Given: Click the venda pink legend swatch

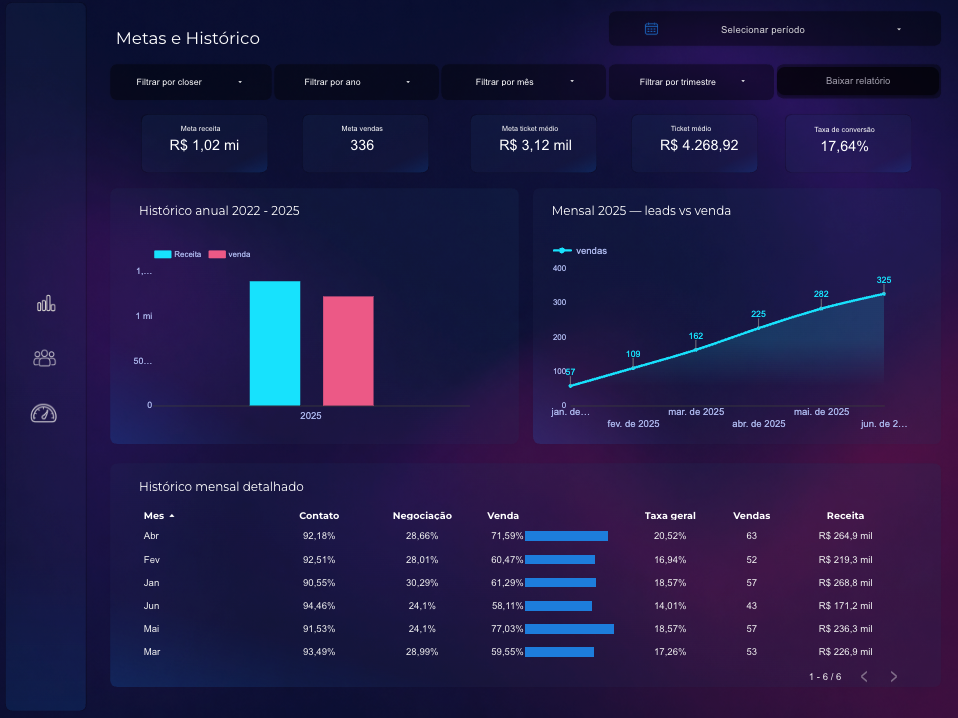Looking at the screenshot, I should pos(217,254).
